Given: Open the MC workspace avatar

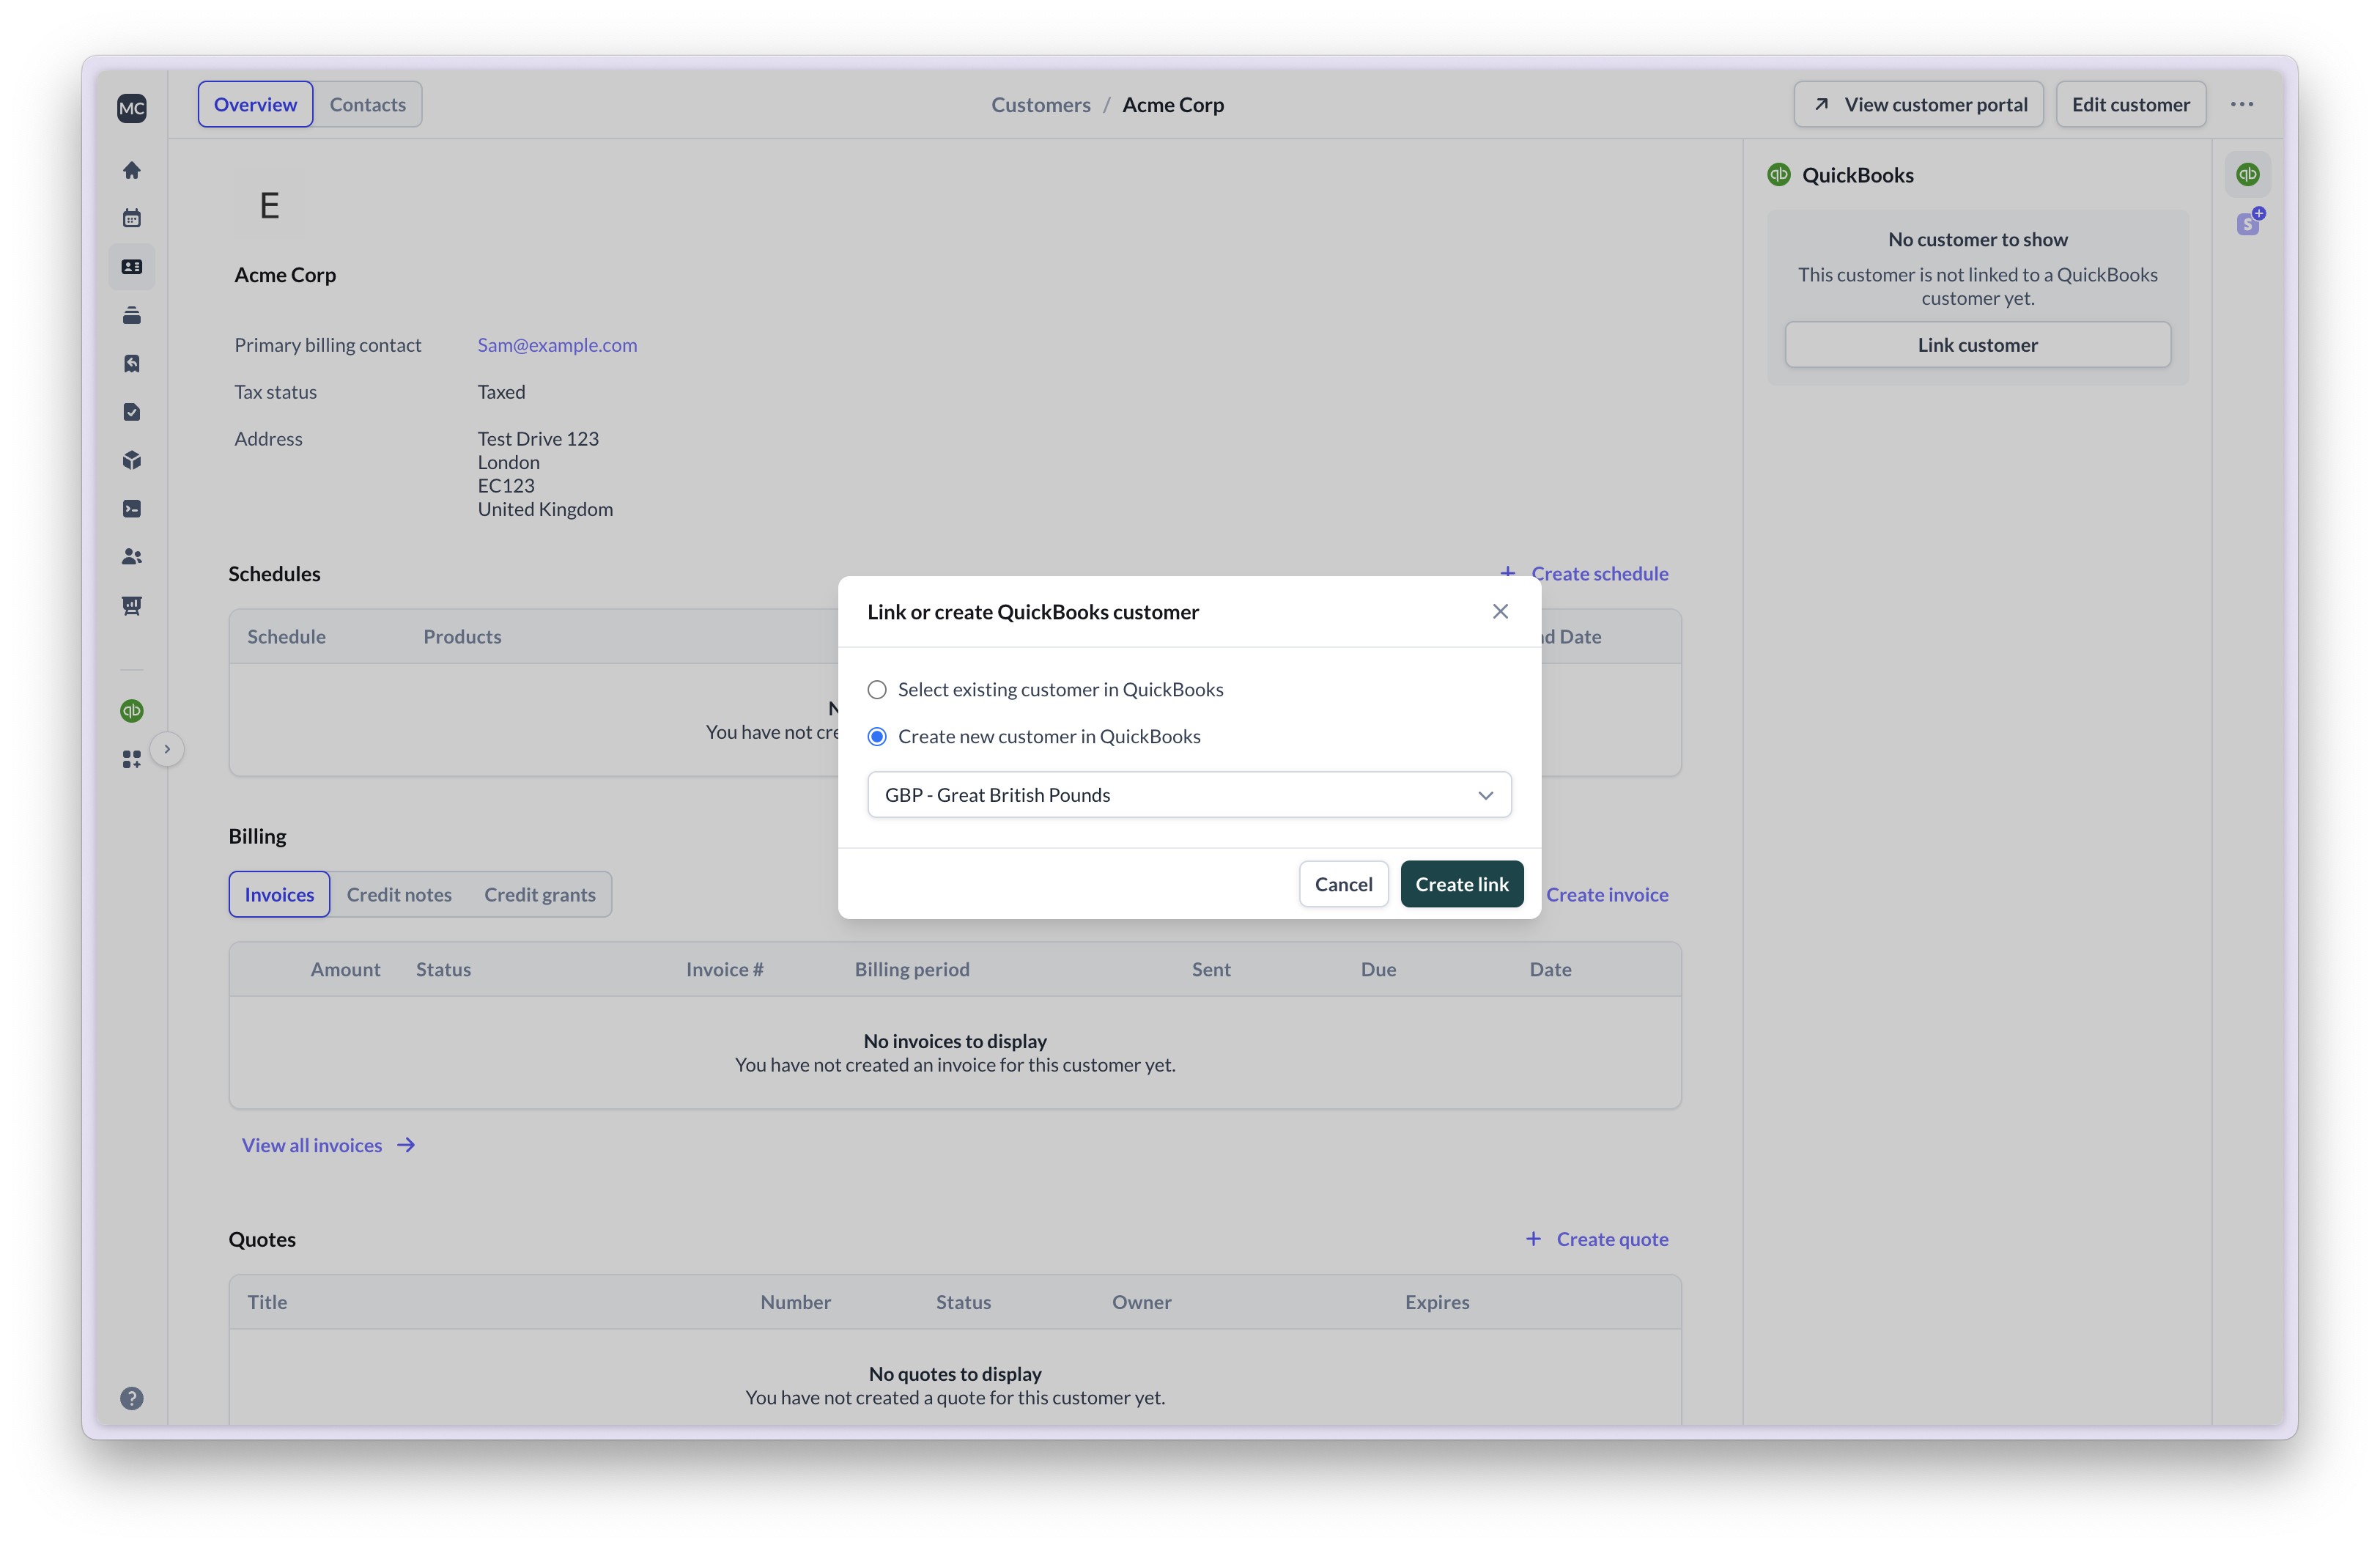Looking at the screenshot, I should [x=132, y=108].
